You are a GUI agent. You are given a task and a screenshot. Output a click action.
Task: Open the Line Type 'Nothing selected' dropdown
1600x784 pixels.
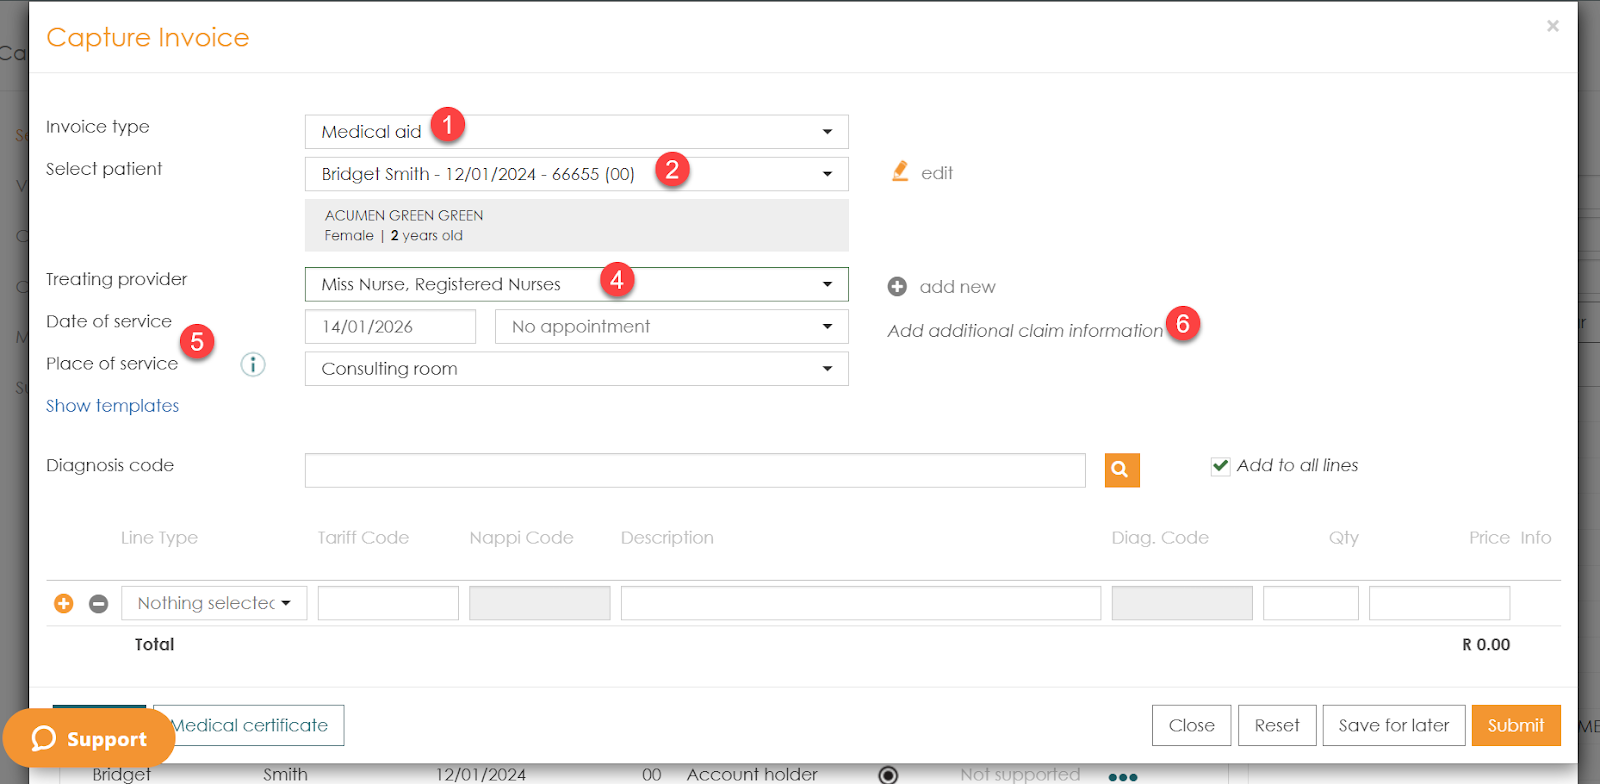214,603
